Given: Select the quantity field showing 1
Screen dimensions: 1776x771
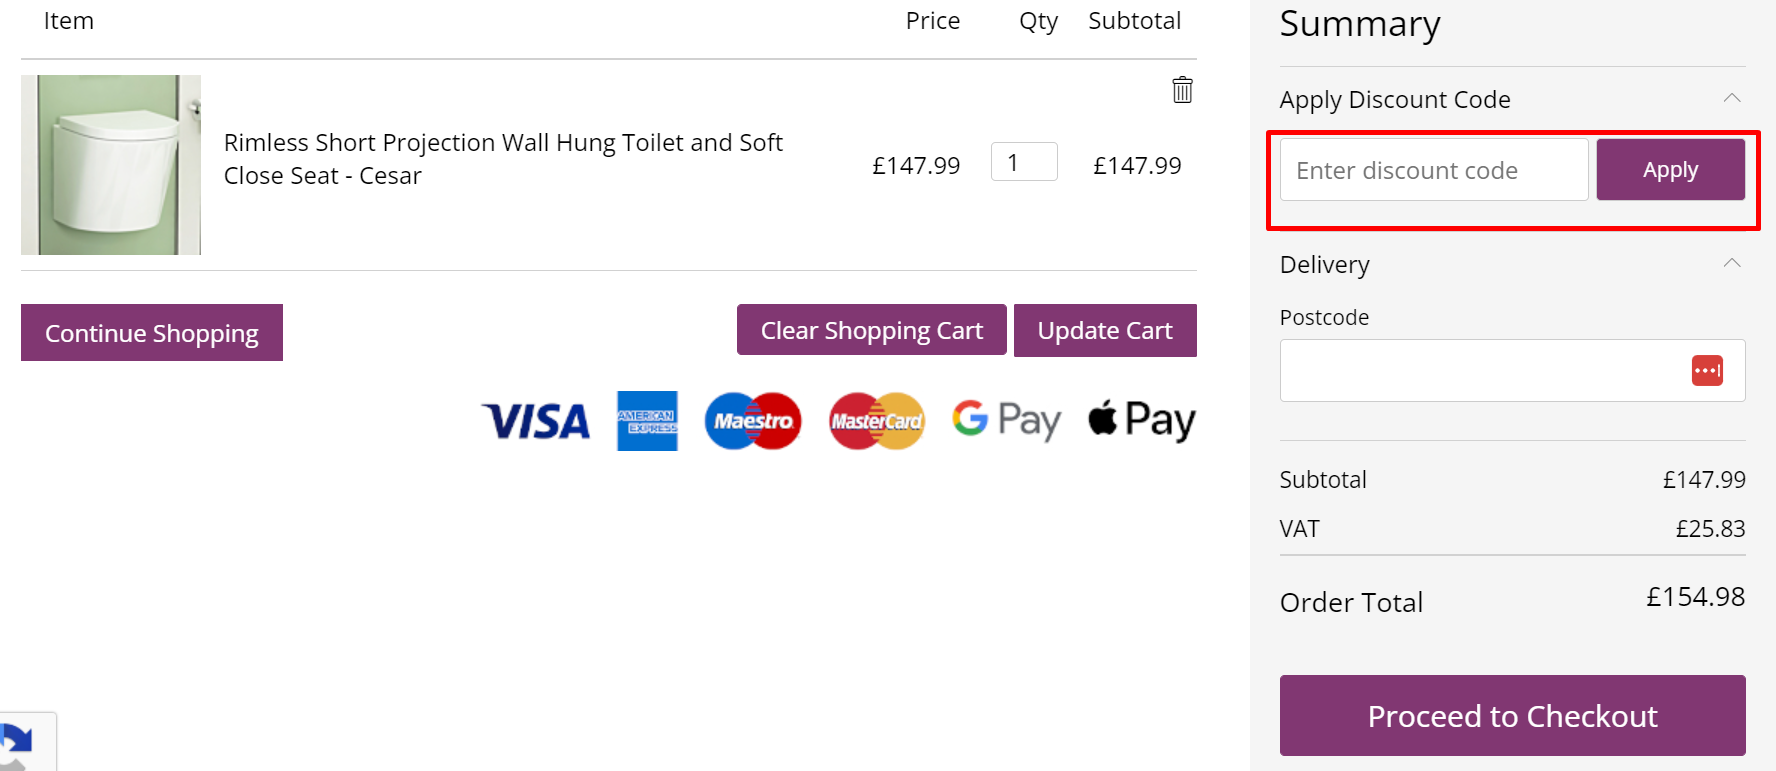Looking at the screenshot, I should click(x=1024, y=161).
